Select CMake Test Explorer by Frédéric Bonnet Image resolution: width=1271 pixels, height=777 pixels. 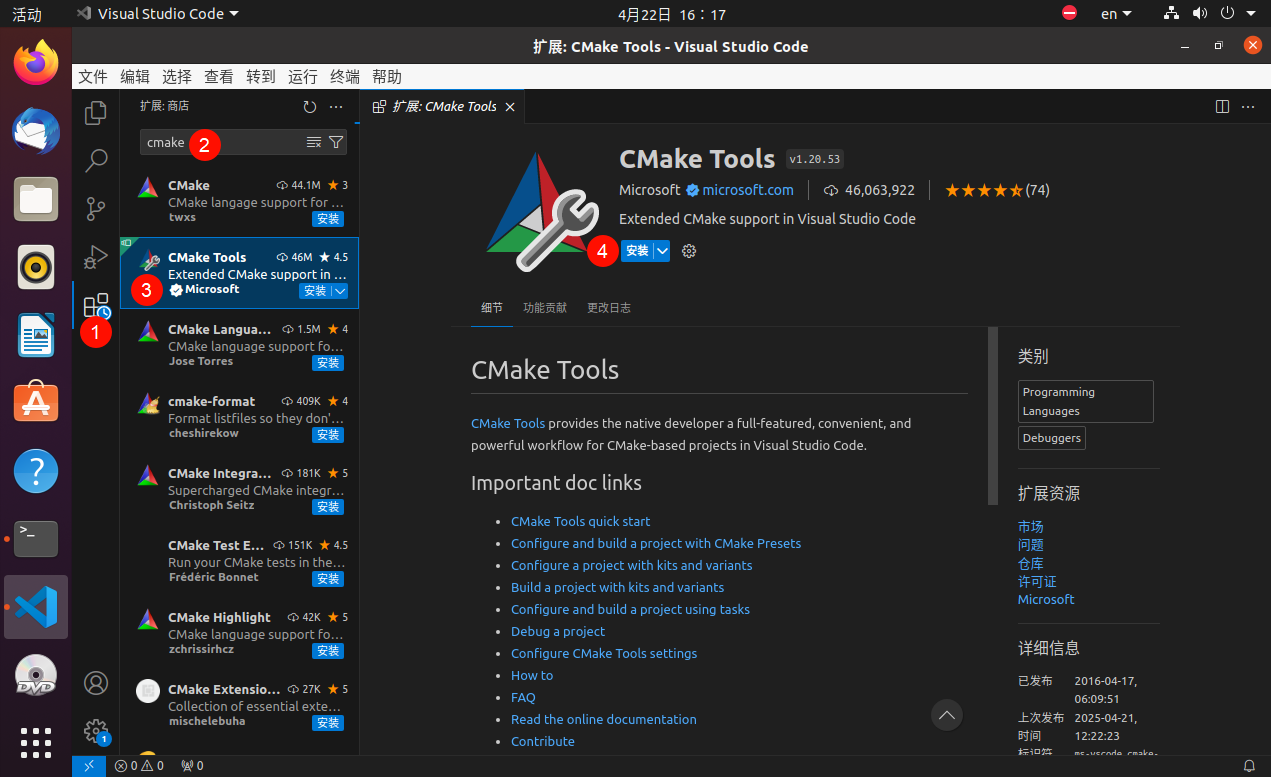click(x=239, y=561)
